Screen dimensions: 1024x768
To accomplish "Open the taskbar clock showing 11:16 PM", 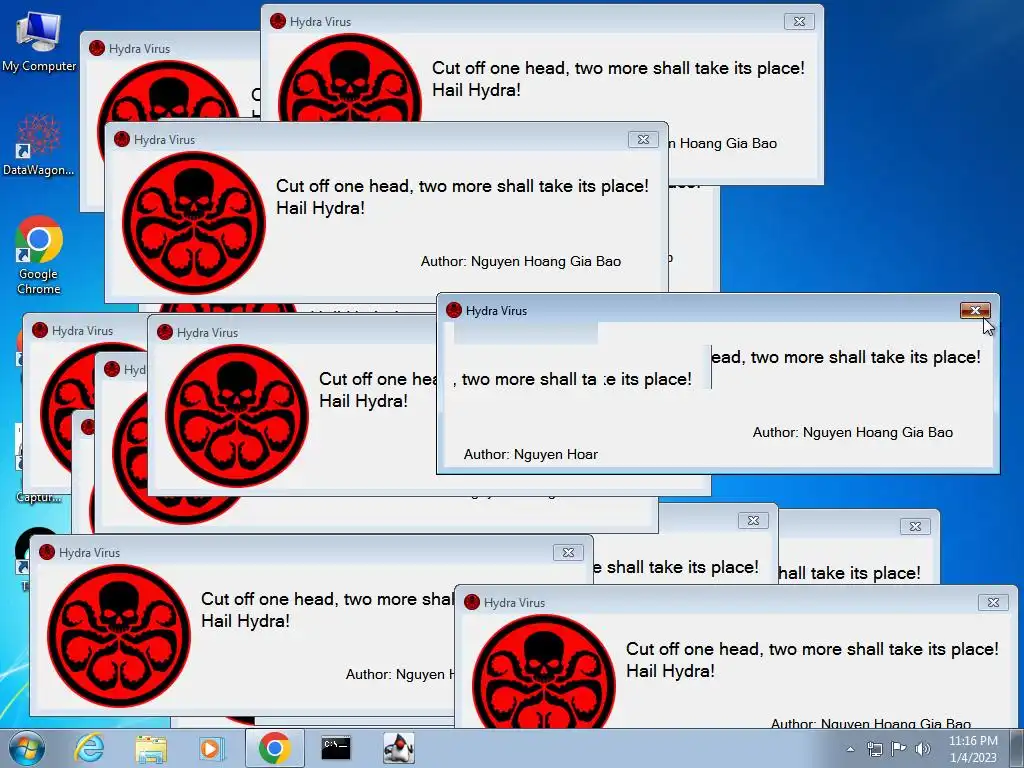I will tap(973, 749).
